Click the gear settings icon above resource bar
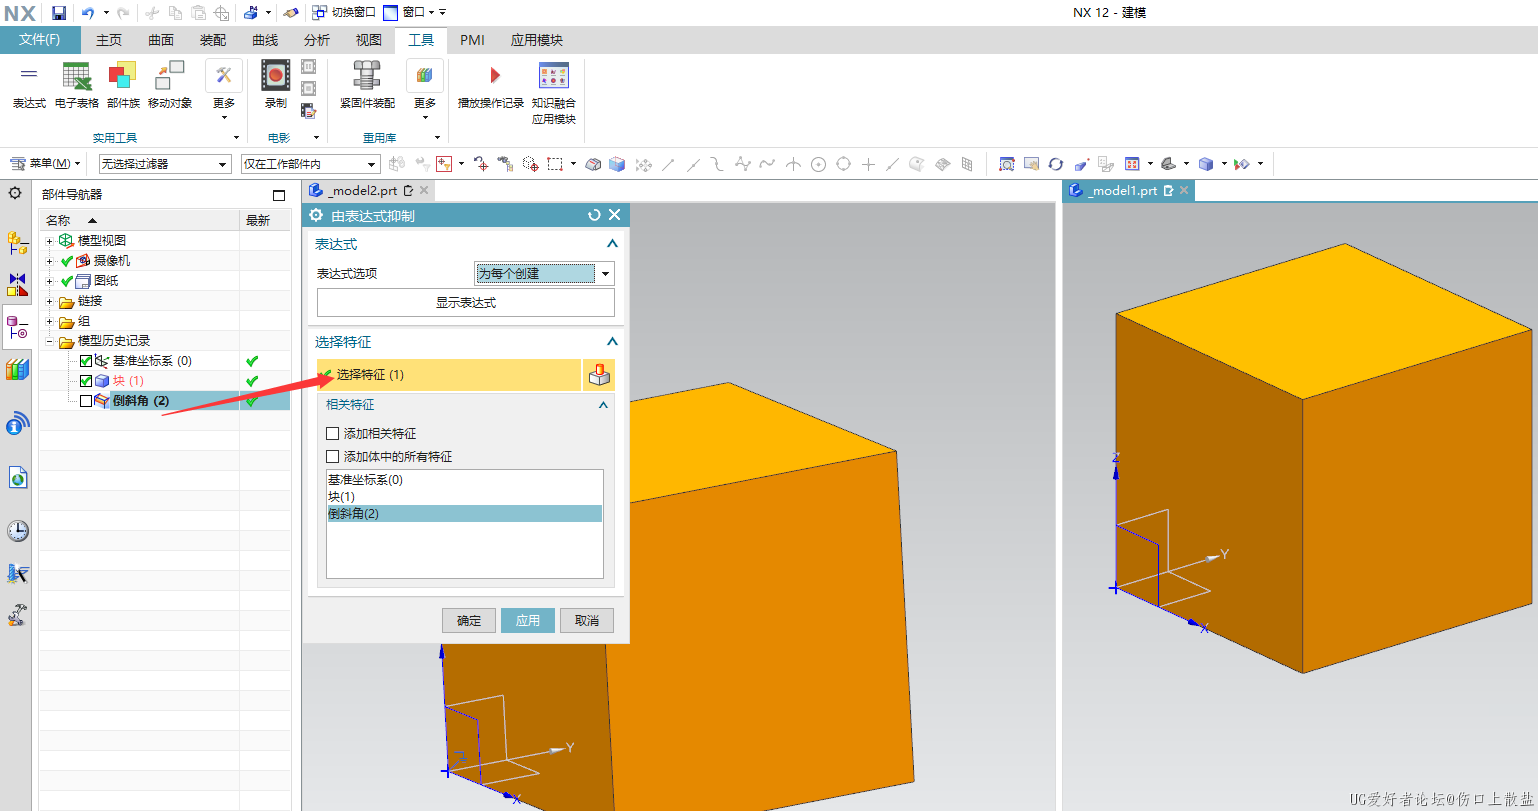 pyautogui.click(x=15, y=193)
